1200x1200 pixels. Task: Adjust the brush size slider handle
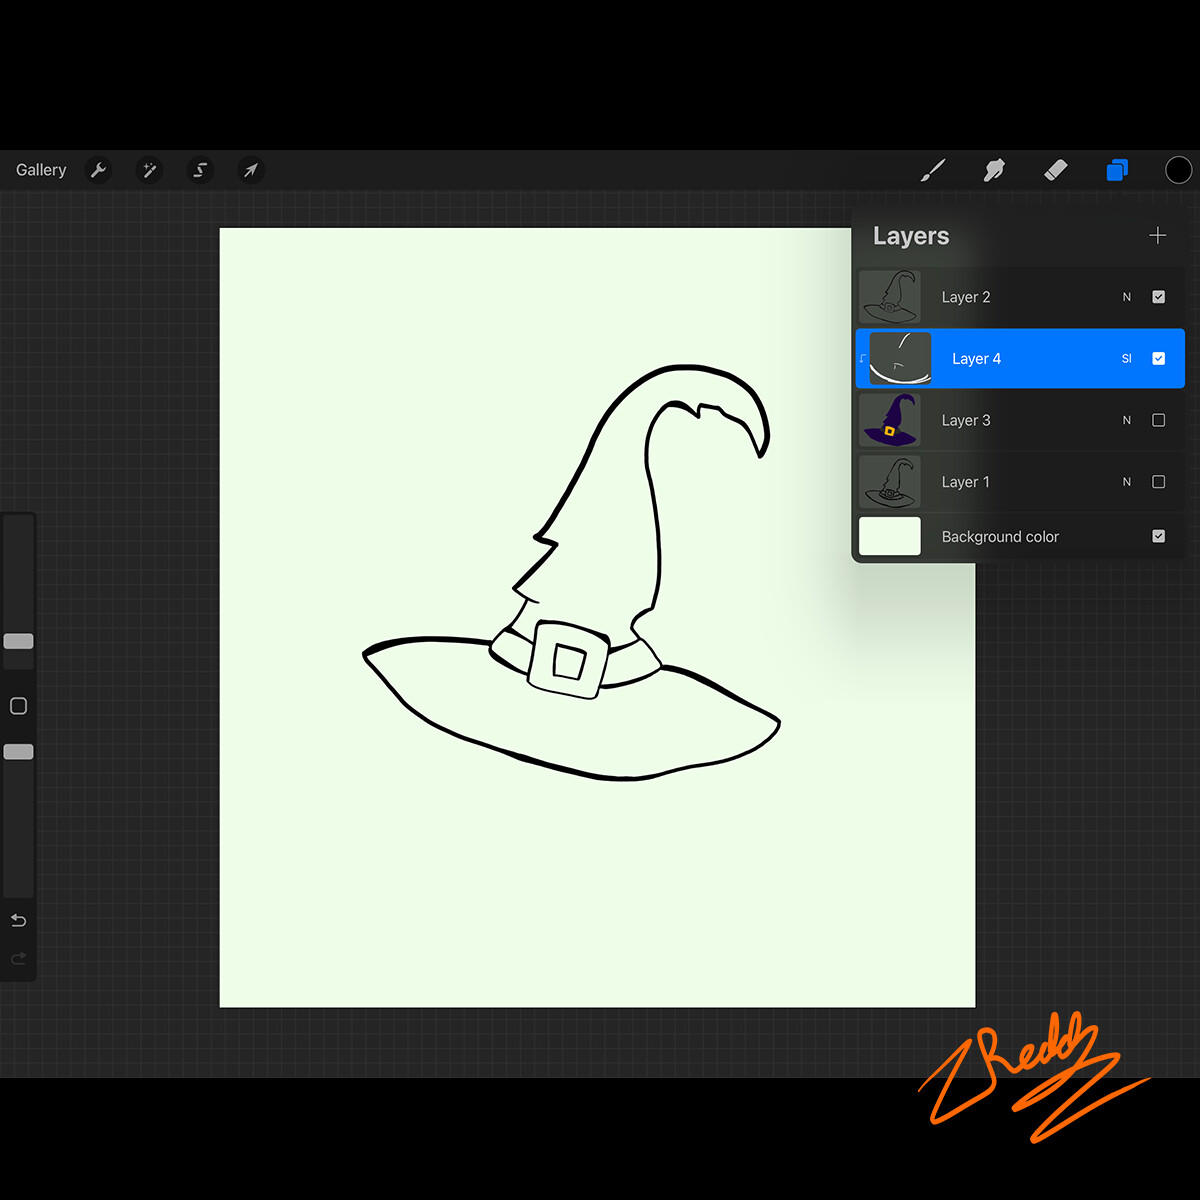point(19,641)
